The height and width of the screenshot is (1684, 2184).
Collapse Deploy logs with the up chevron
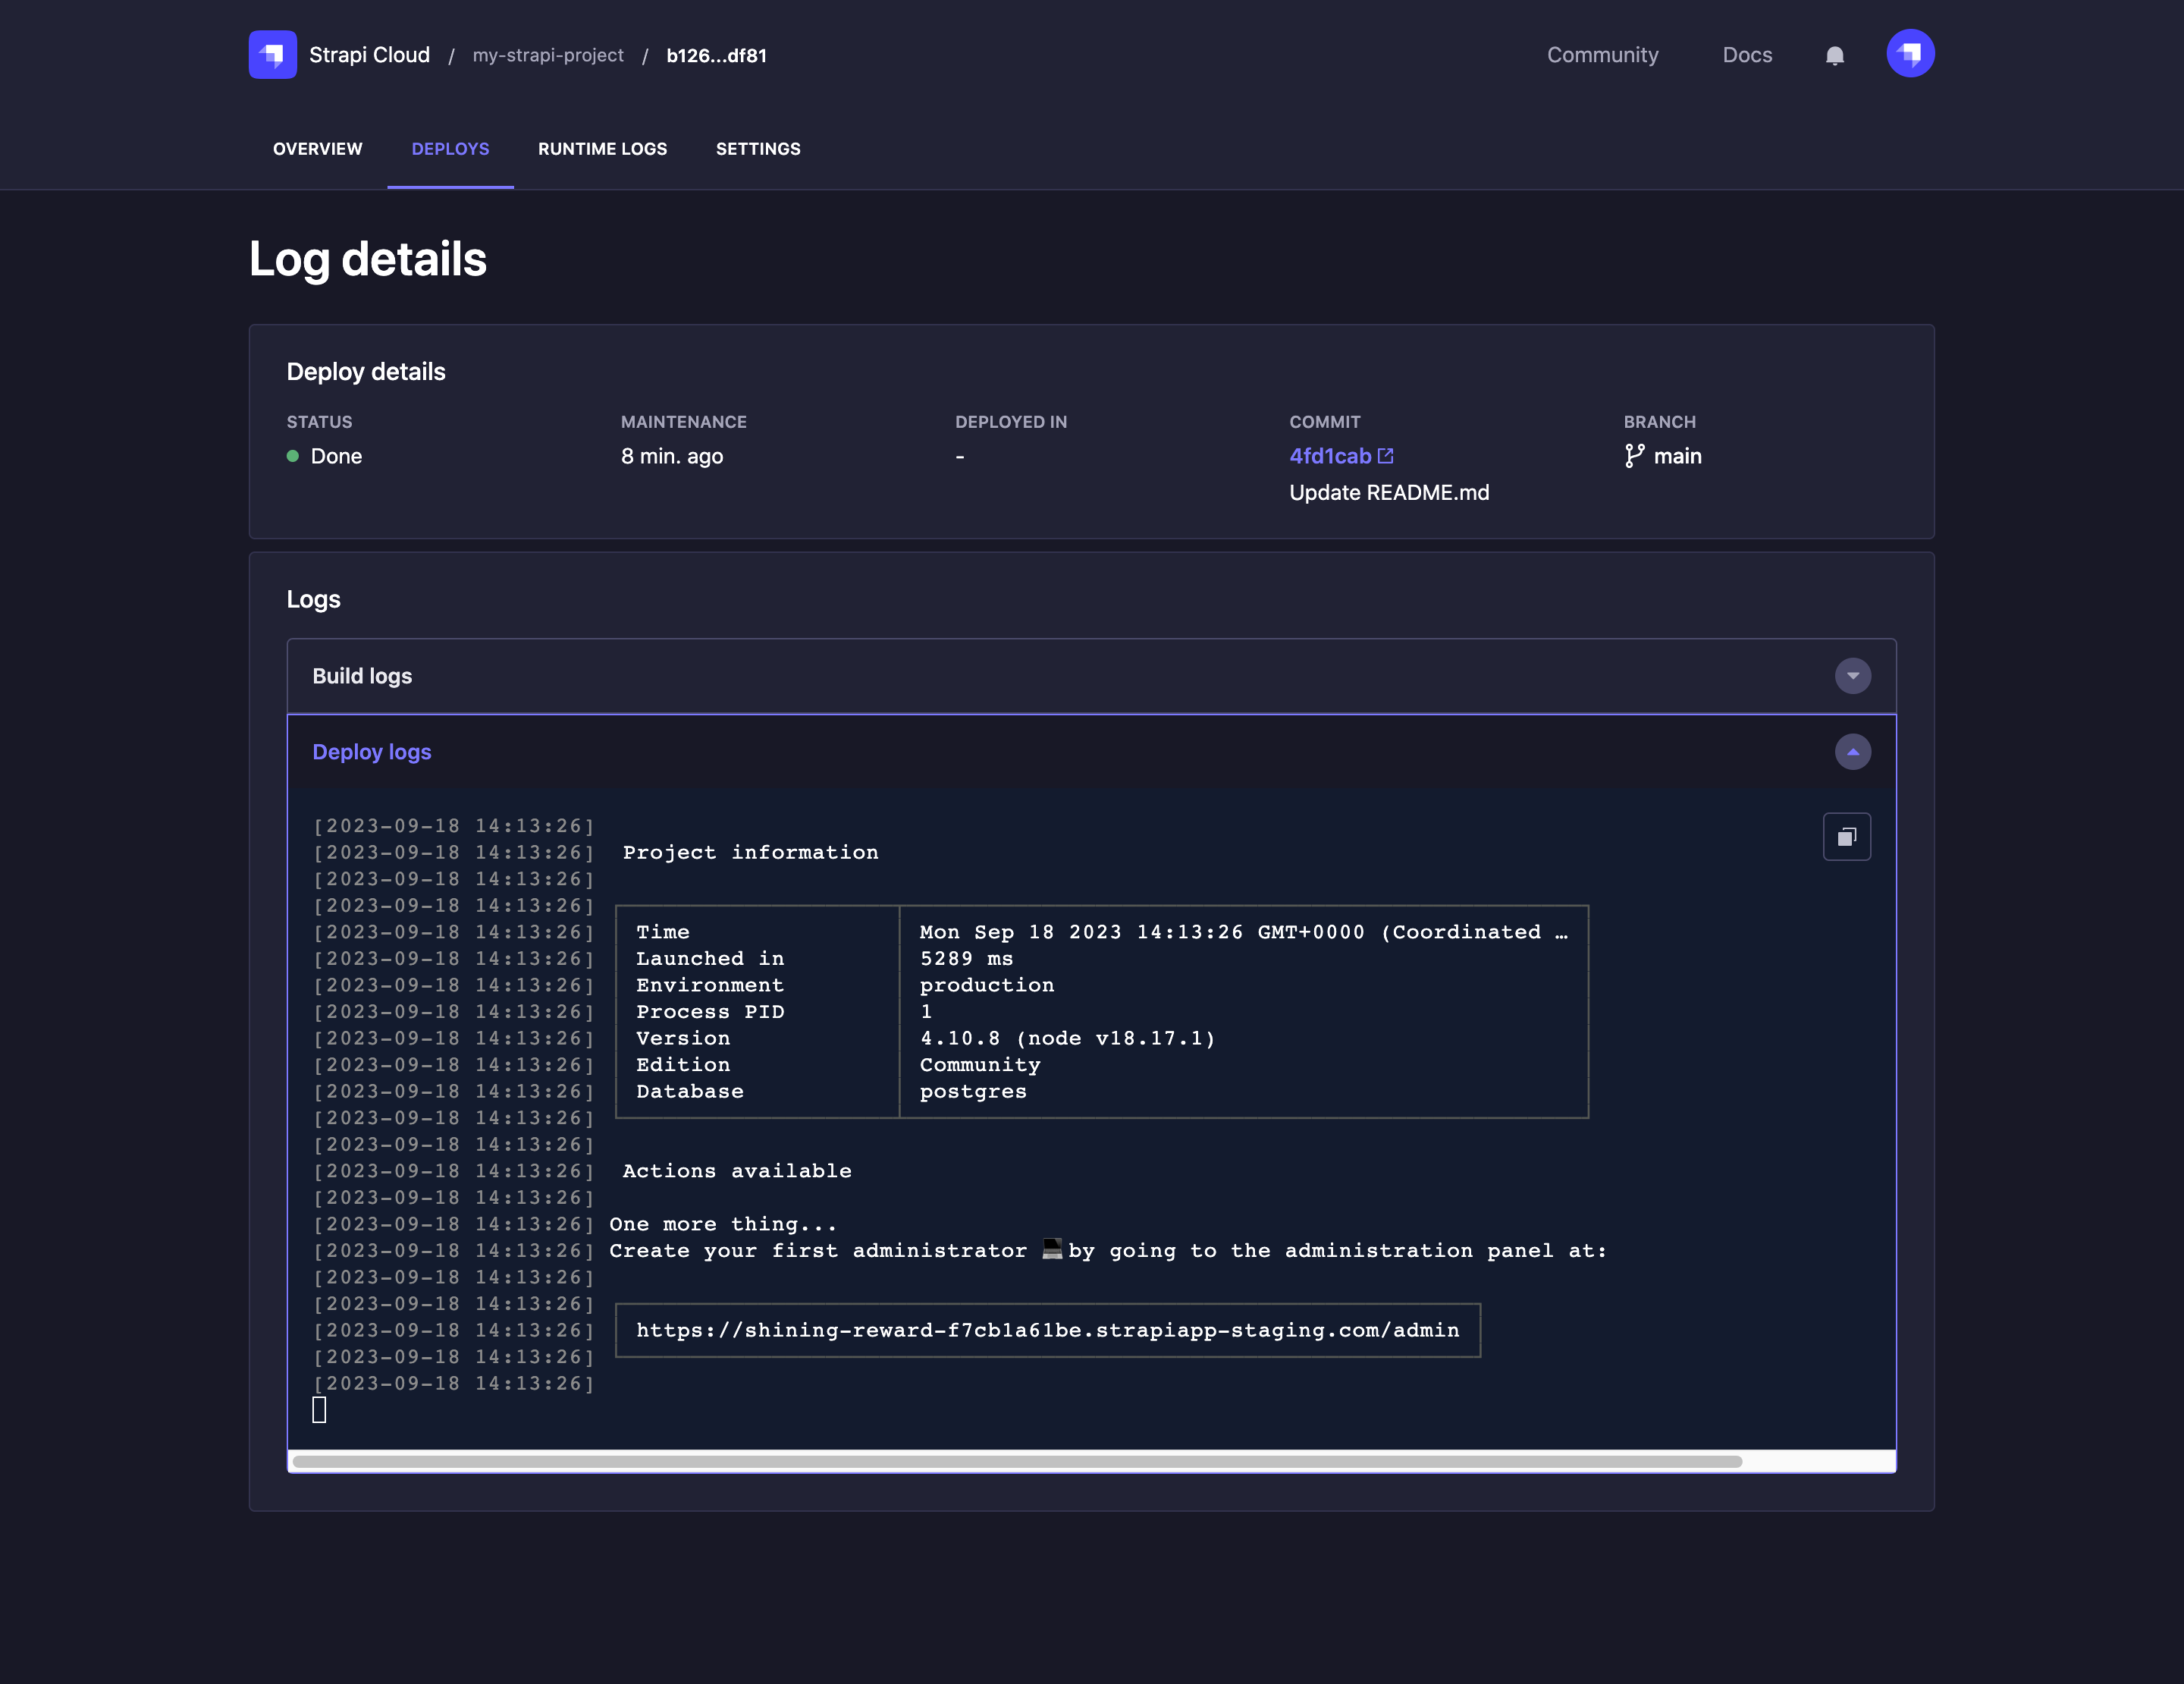click(1852, 752)
